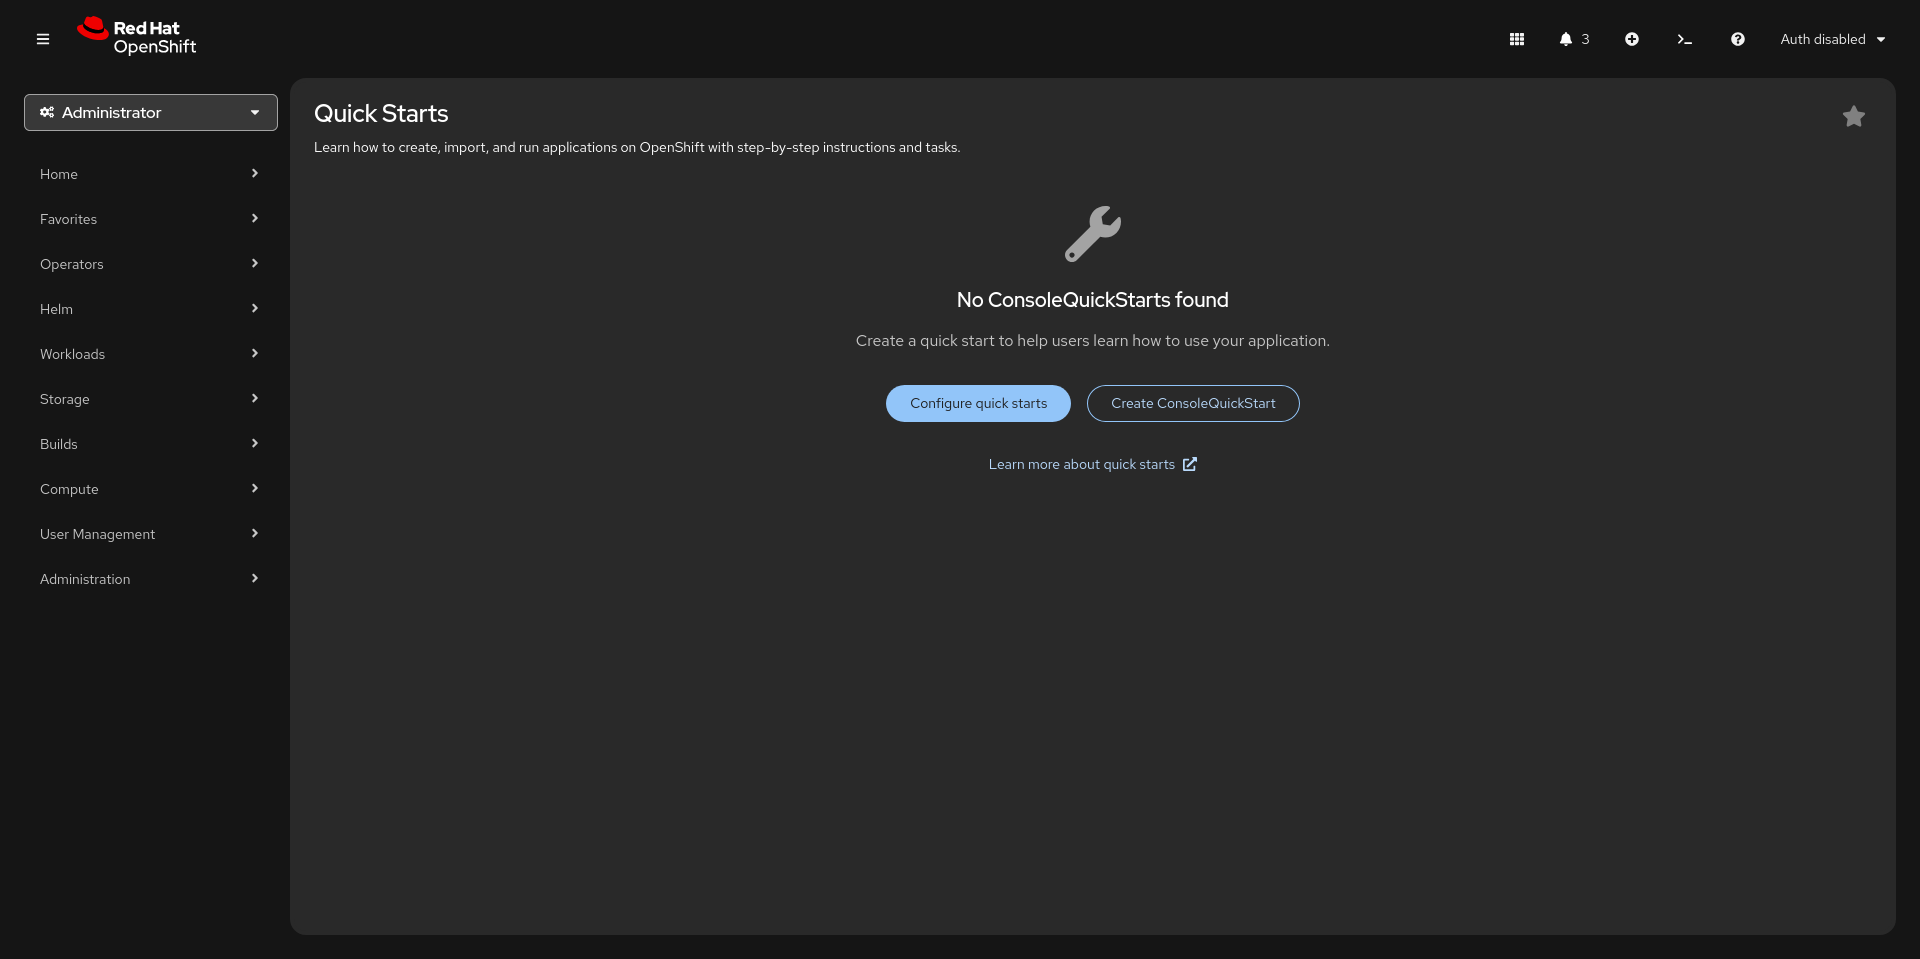This screenshot has width=1920, height=959.
Task: Expand the Storage chevron arrow
Action: [255, 398]
